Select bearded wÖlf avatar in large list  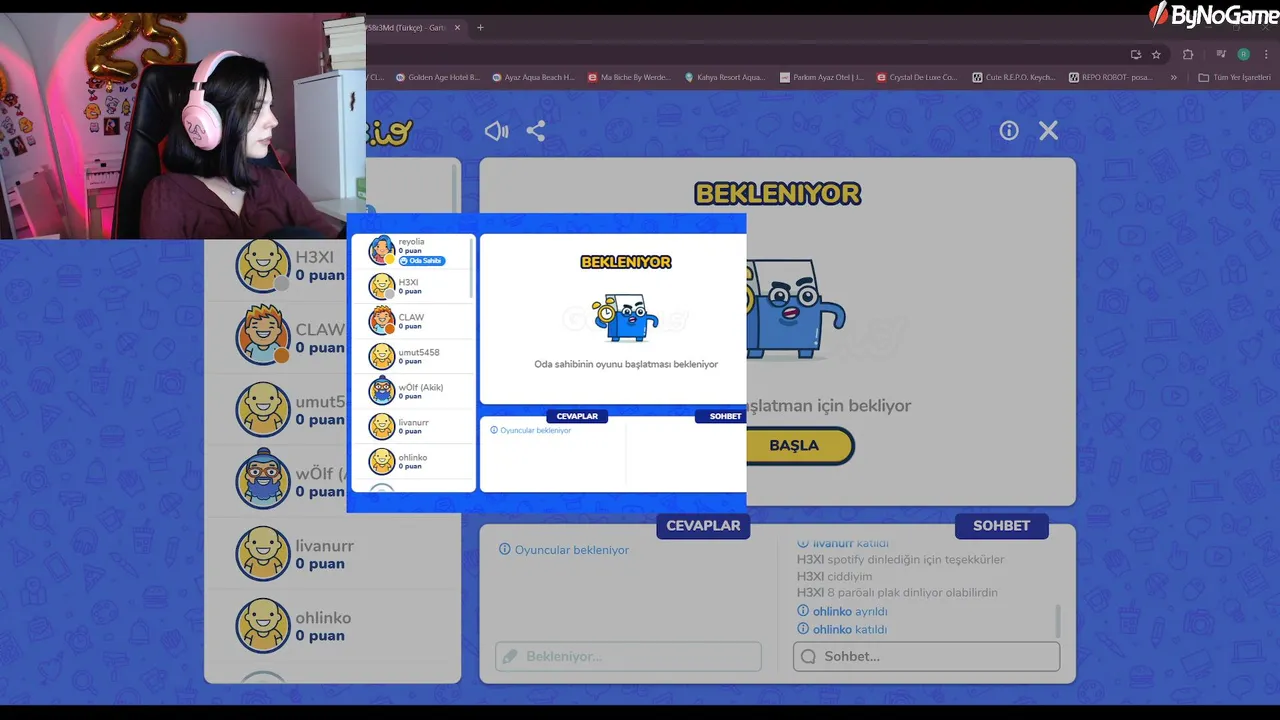[263, 481]
